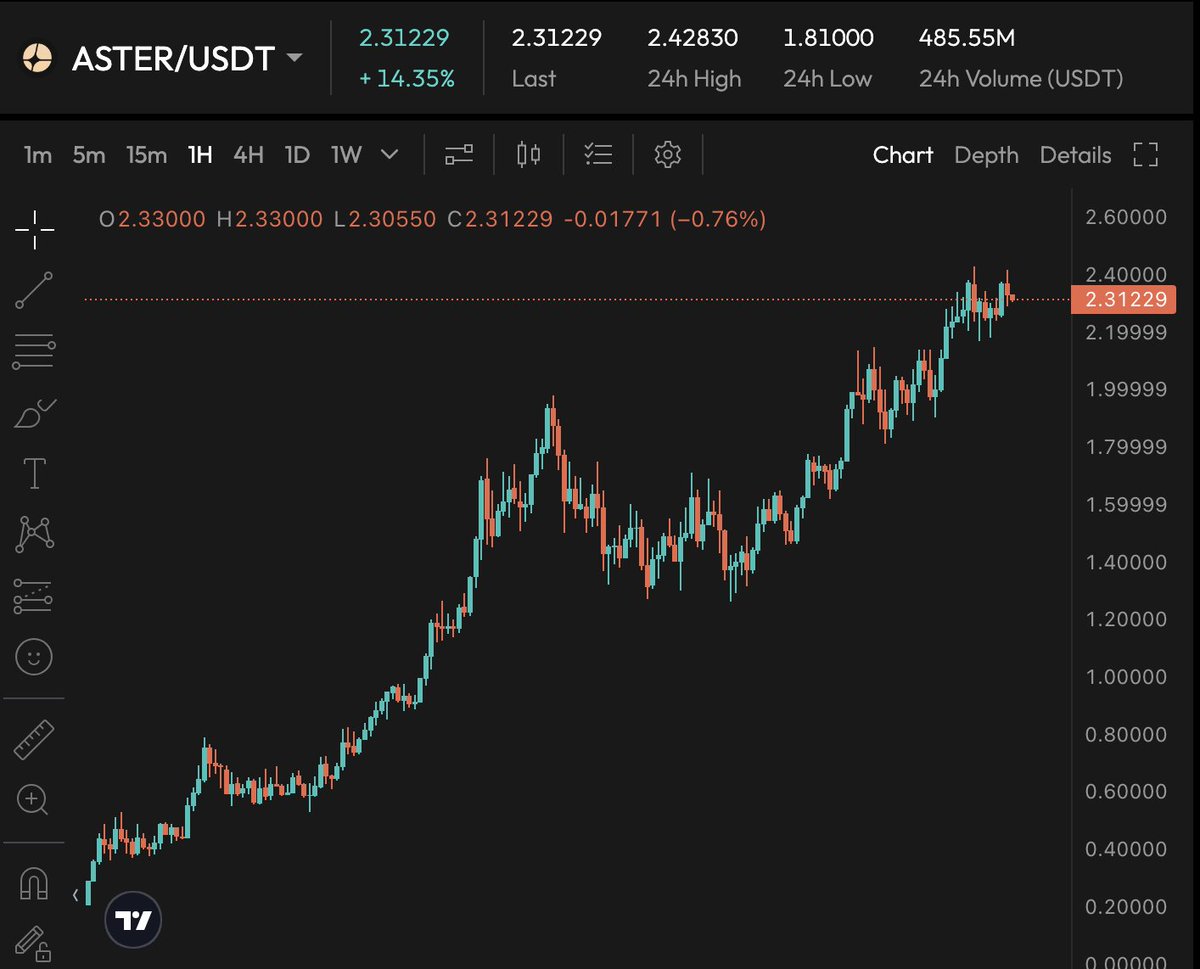Select the Zoom In tool
Screen dimensions: 1200x969
tap(34, 800)
